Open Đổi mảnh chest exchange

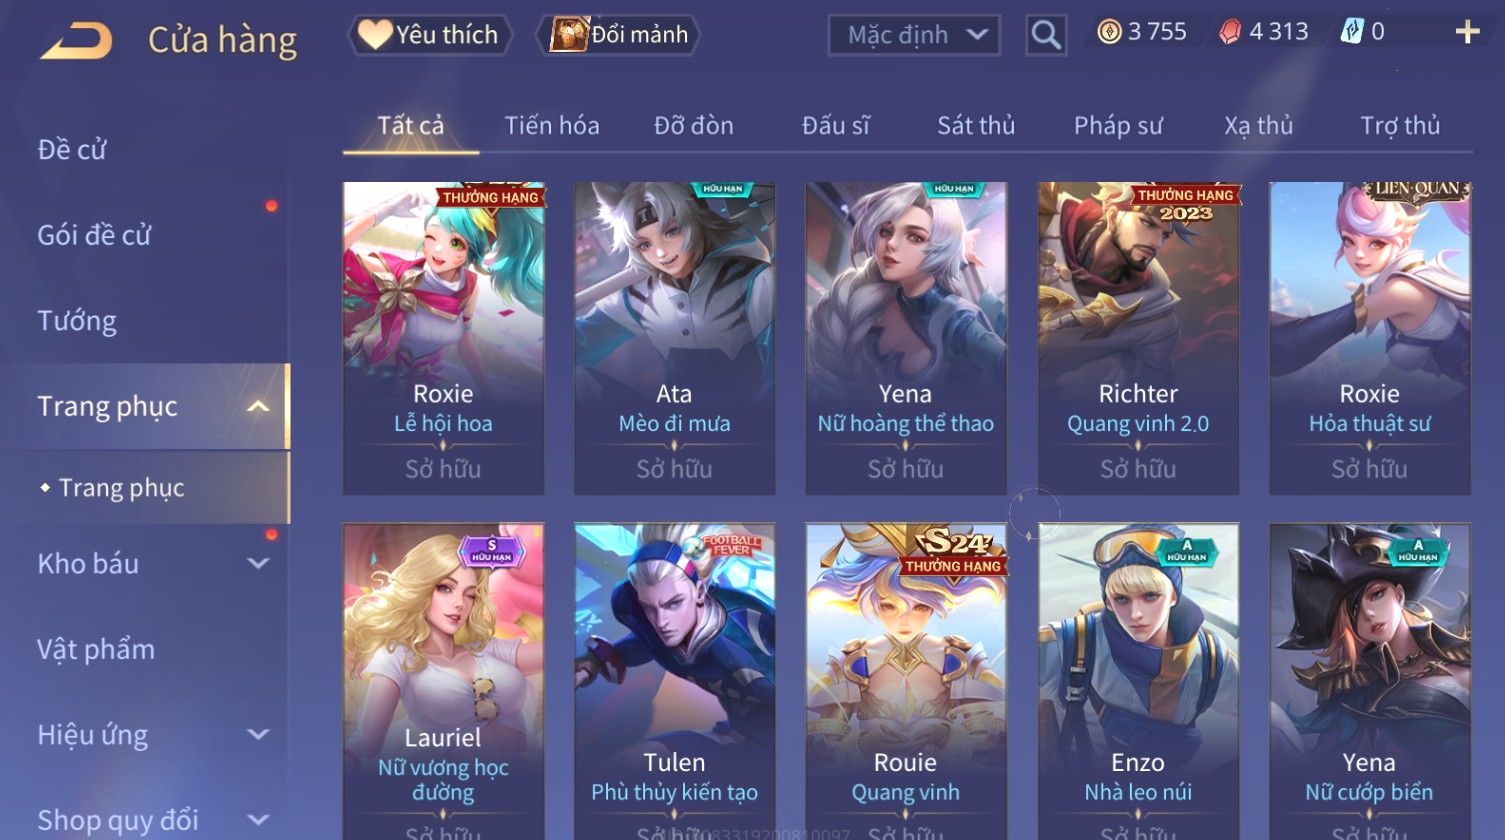(x=619, y=35)
